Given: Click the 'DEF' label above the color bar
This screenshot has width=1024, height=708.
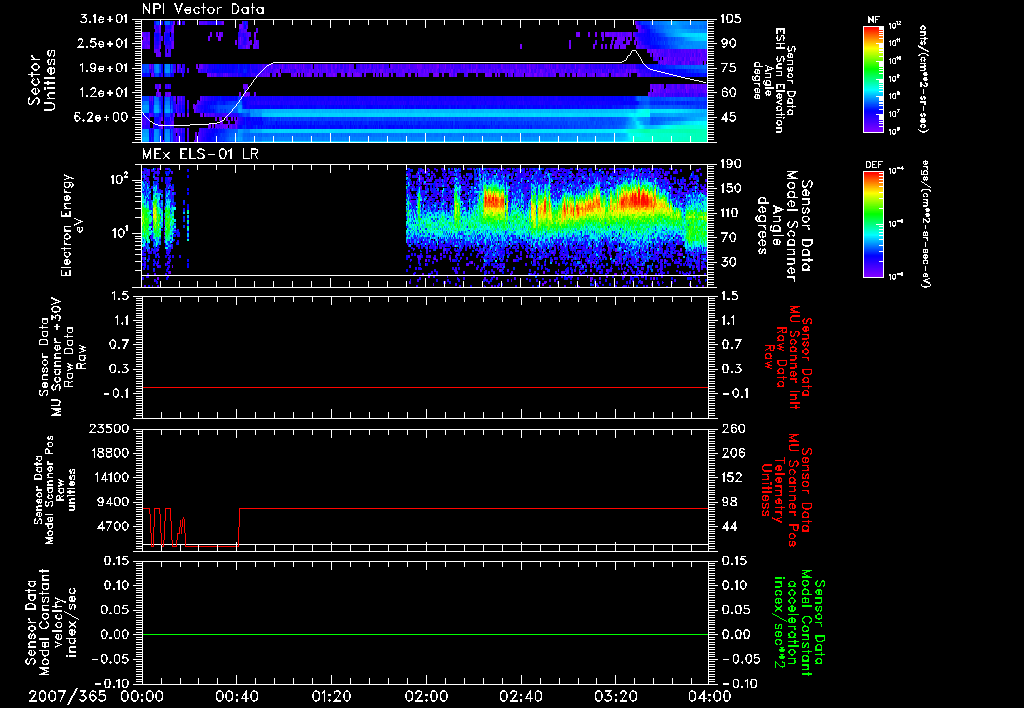Looking at the screenshot, I should [873, 165].
